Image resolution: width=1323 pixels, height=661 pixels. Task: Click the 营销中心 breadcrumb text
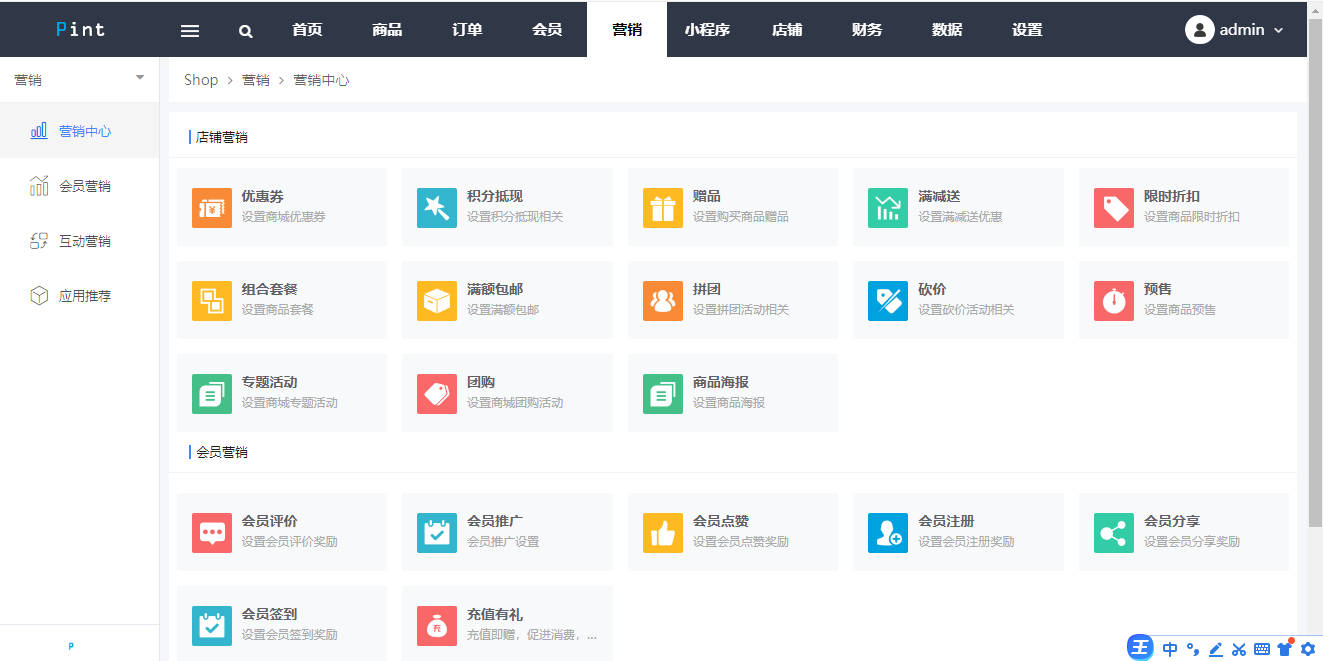(321, 80)
